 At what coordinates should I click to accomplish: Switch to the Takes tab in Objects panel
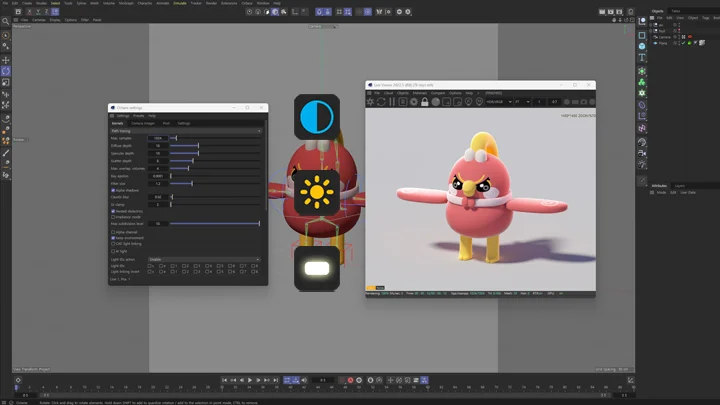click(676, 11)
